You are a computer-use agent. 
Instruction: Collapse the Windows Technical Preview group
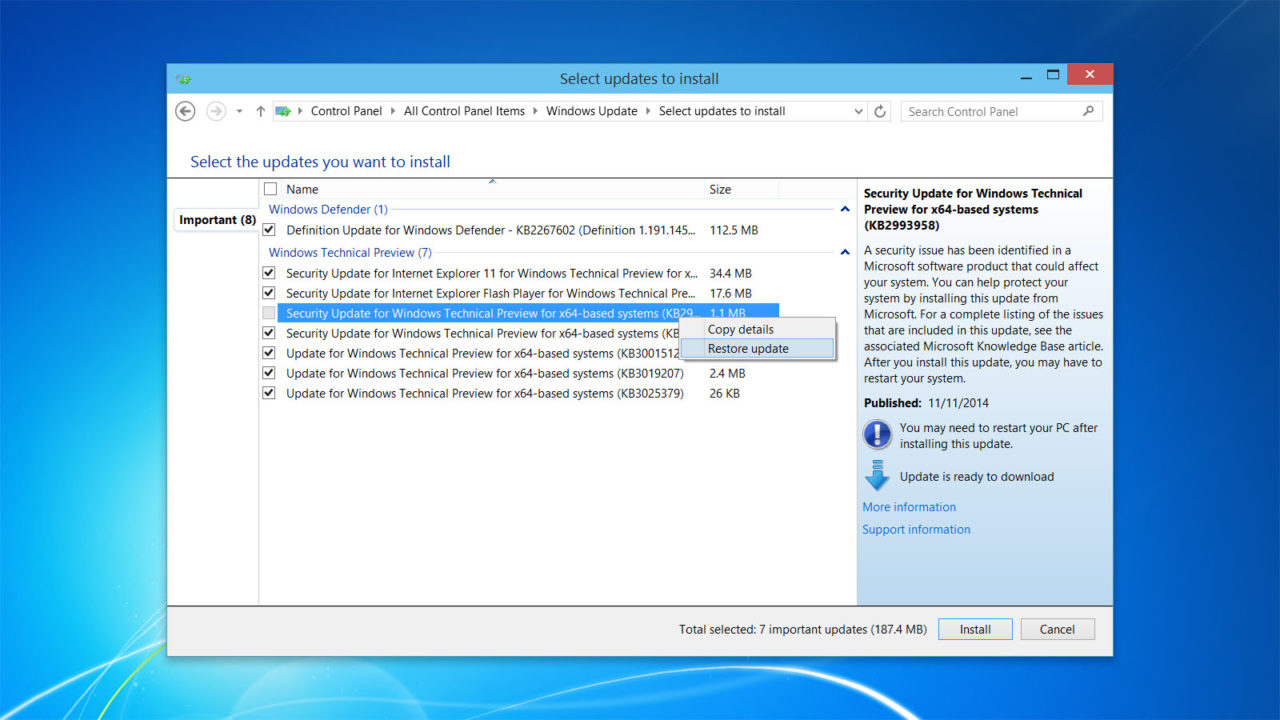pos(845,253)
